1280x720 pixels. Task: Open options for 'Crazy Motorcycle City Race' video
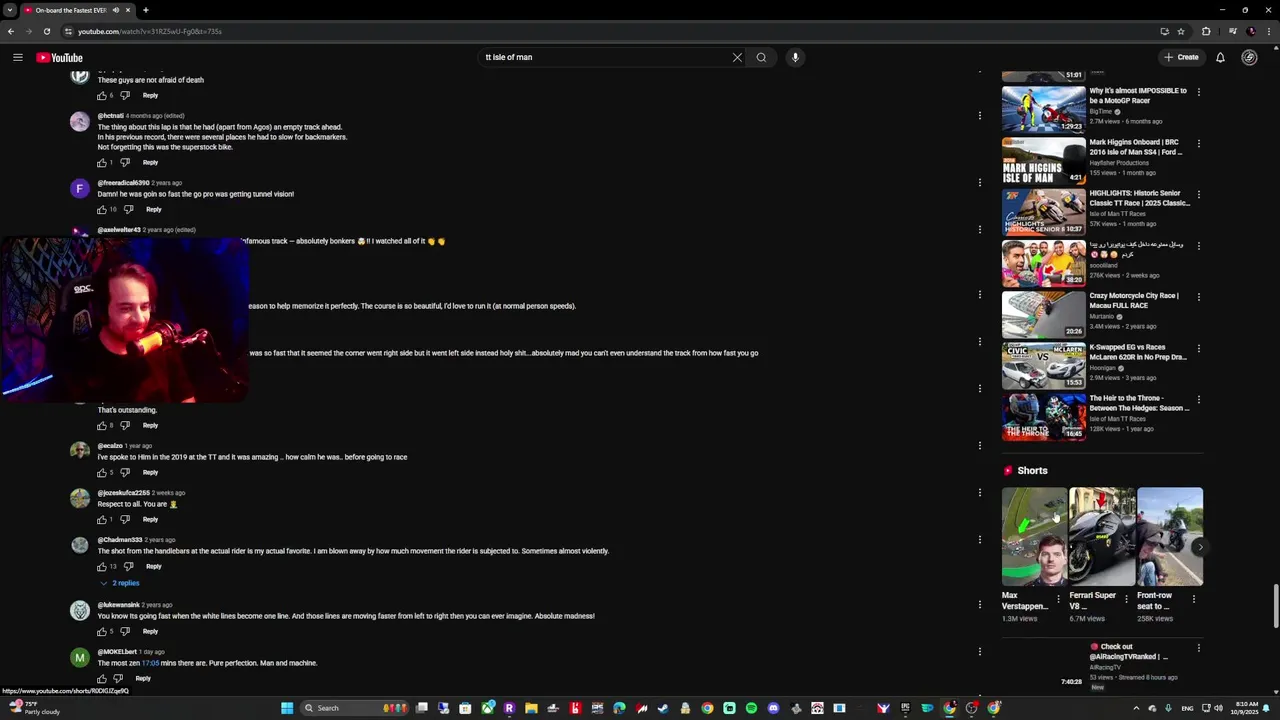click(1199, 297)
